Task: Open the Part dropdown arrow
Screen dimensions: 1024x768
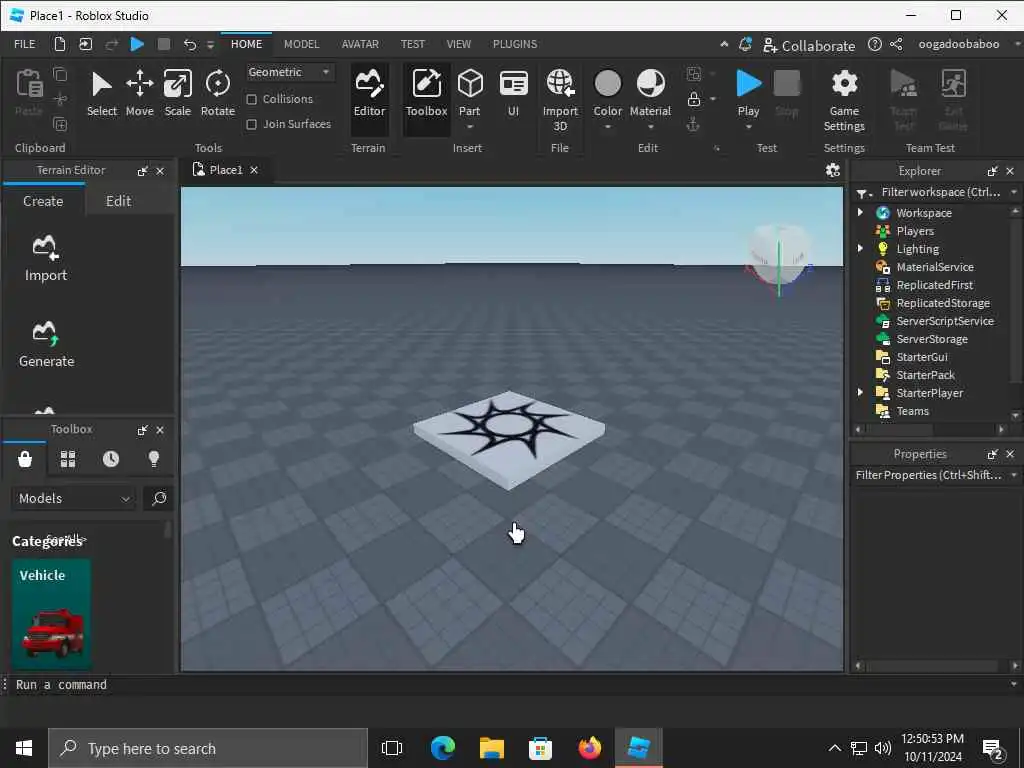Action: point(470,127)
